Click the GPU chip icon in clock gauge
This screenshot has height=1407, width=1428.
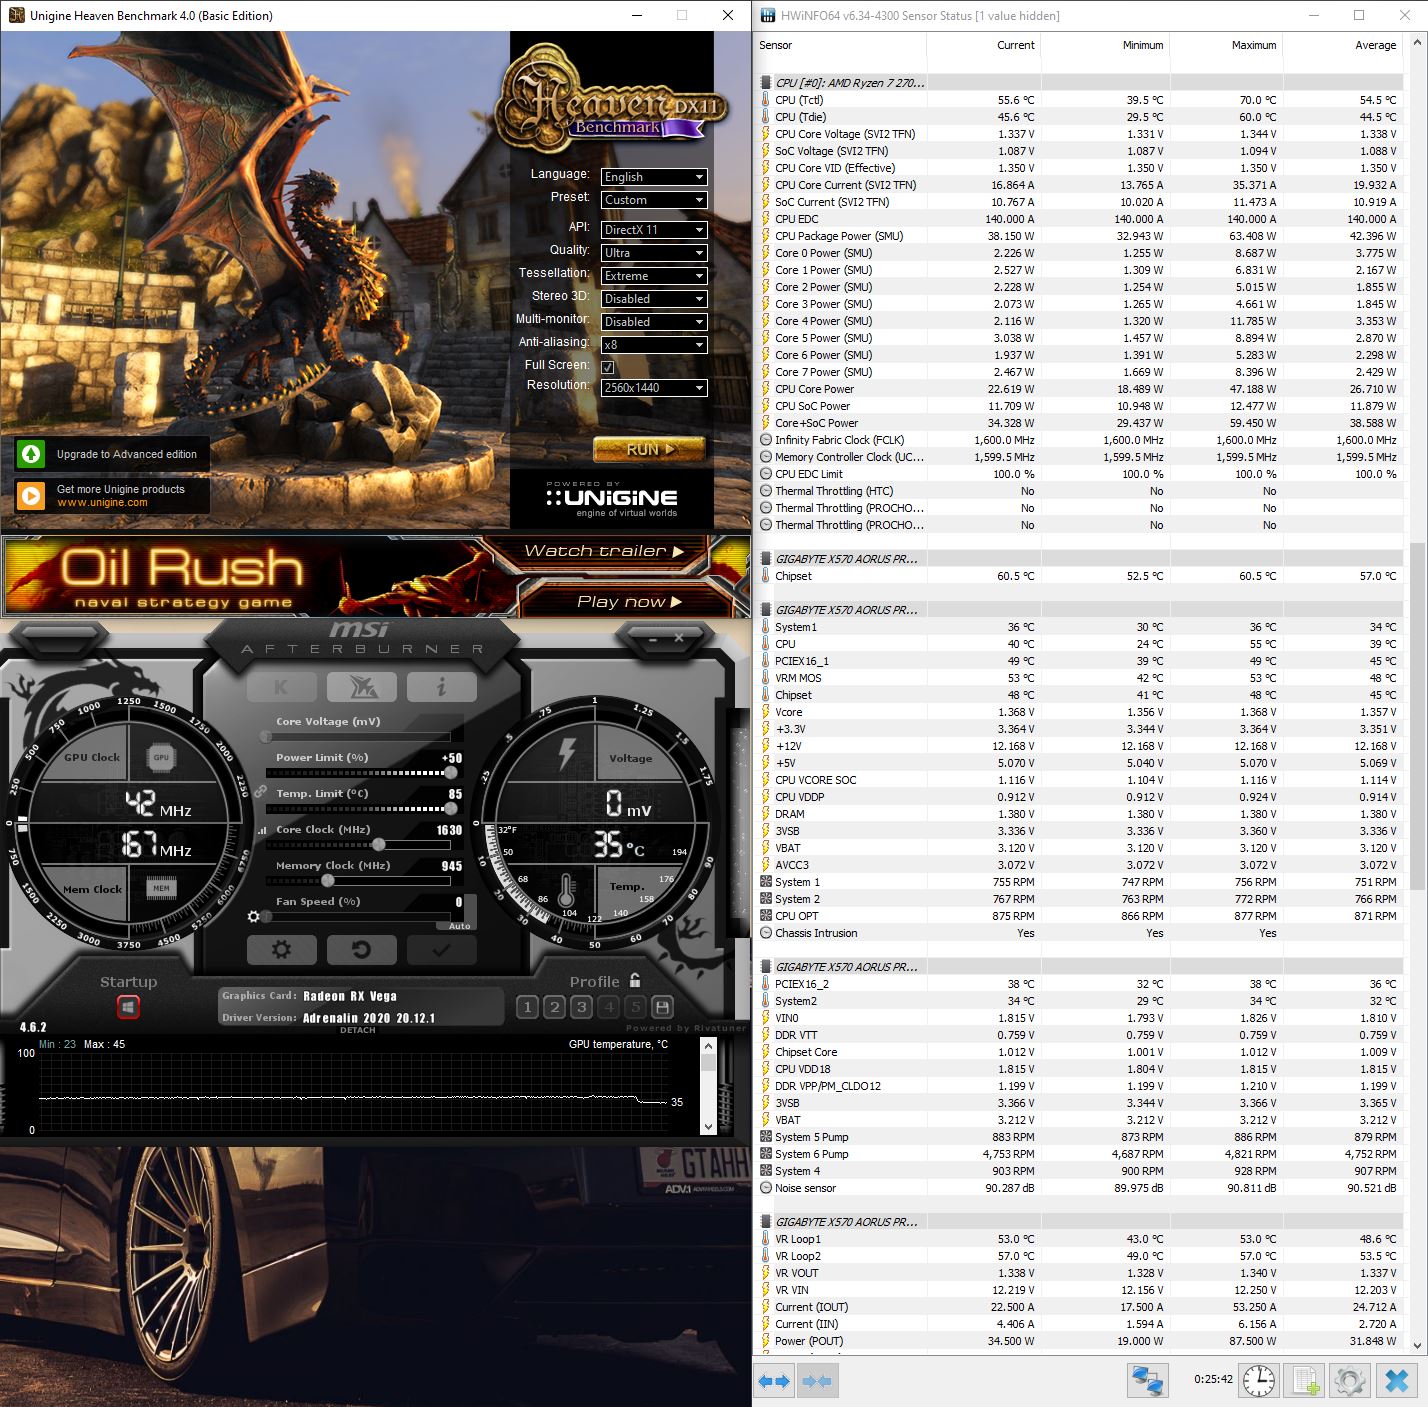pyautogui.click(x=161, y=758)
